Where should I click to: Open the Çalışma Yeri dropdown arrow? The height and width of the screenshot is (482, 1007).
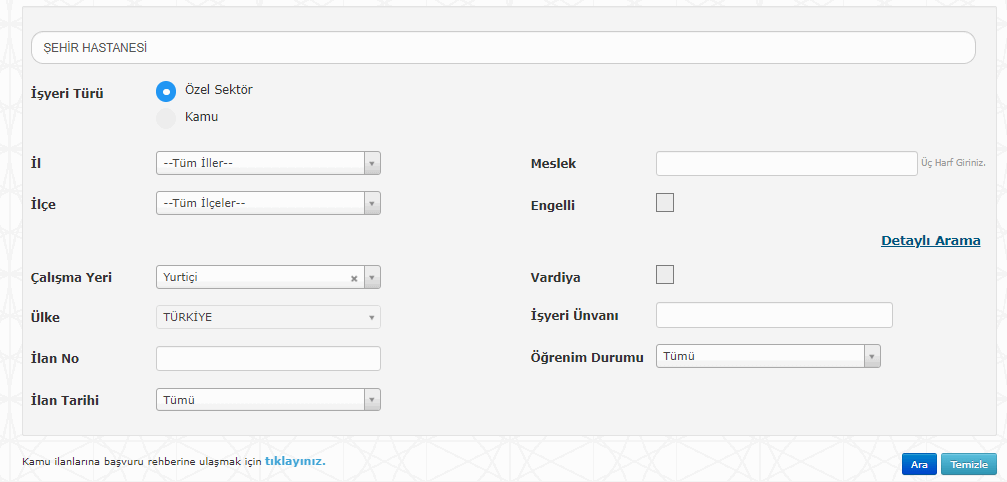coord(372,277)
